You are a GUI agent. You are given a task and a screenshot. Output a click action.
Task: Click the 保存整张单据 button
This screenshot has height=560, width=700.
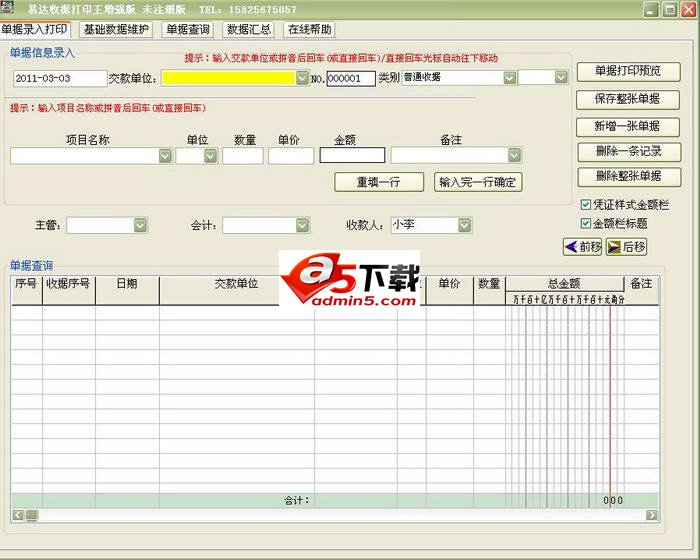tap(628, 100)
